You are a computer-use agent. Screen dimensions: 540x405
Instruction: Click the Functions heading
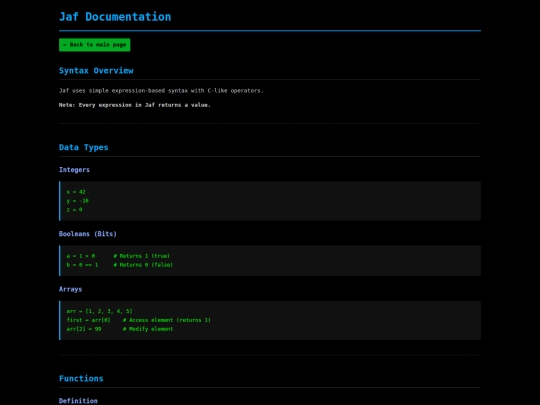click(x=81, y=378)
